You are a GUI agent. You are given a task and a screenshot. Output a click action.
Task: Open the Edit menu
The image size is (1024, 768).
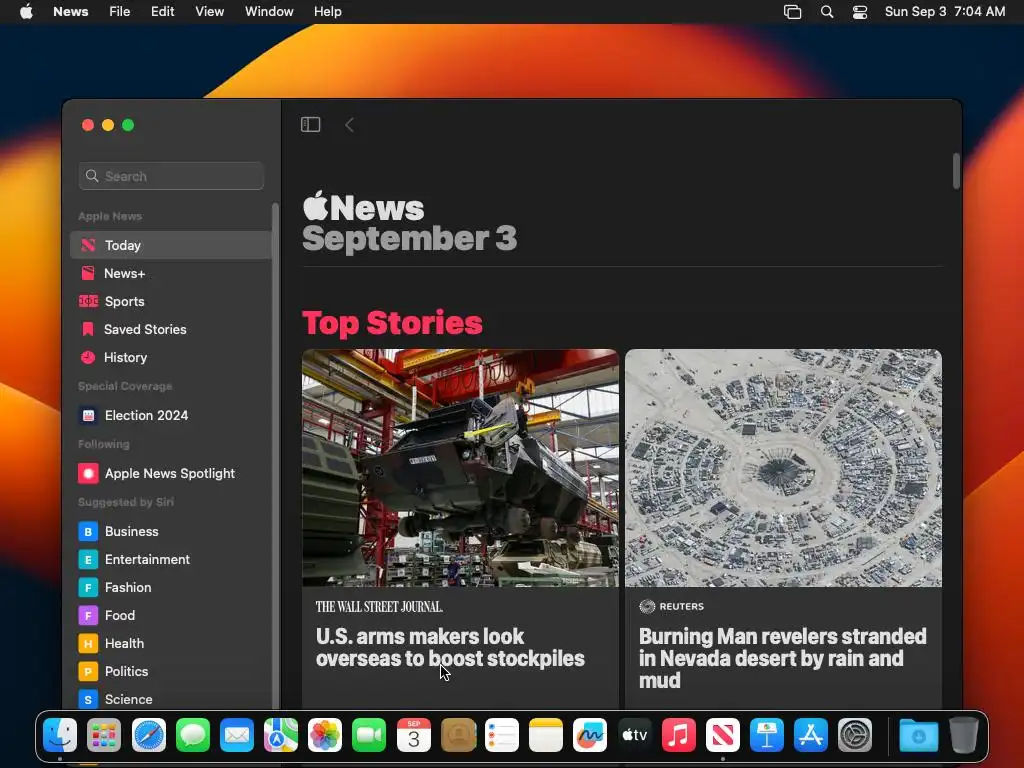coord(163,11)
